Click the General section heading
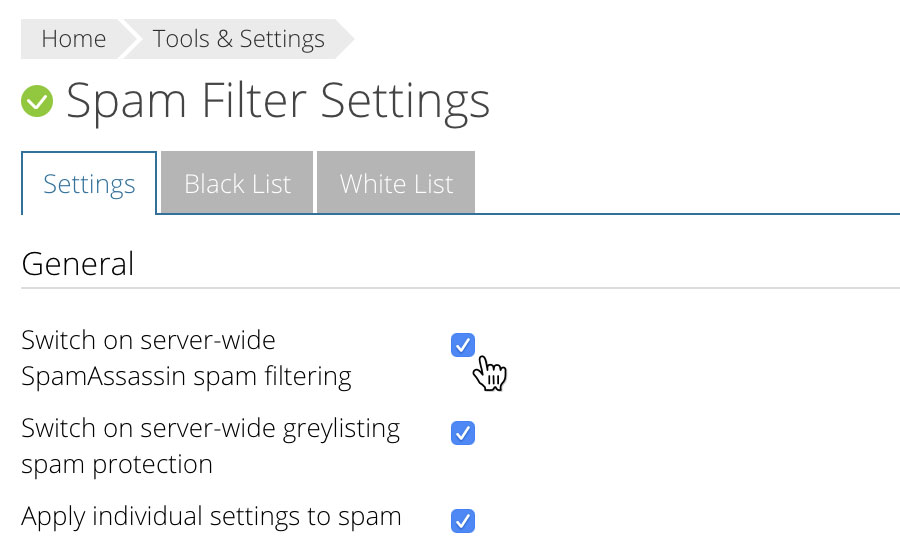Image resolution: width=900 pixels, height=540 pixels. tap(77, 264)
